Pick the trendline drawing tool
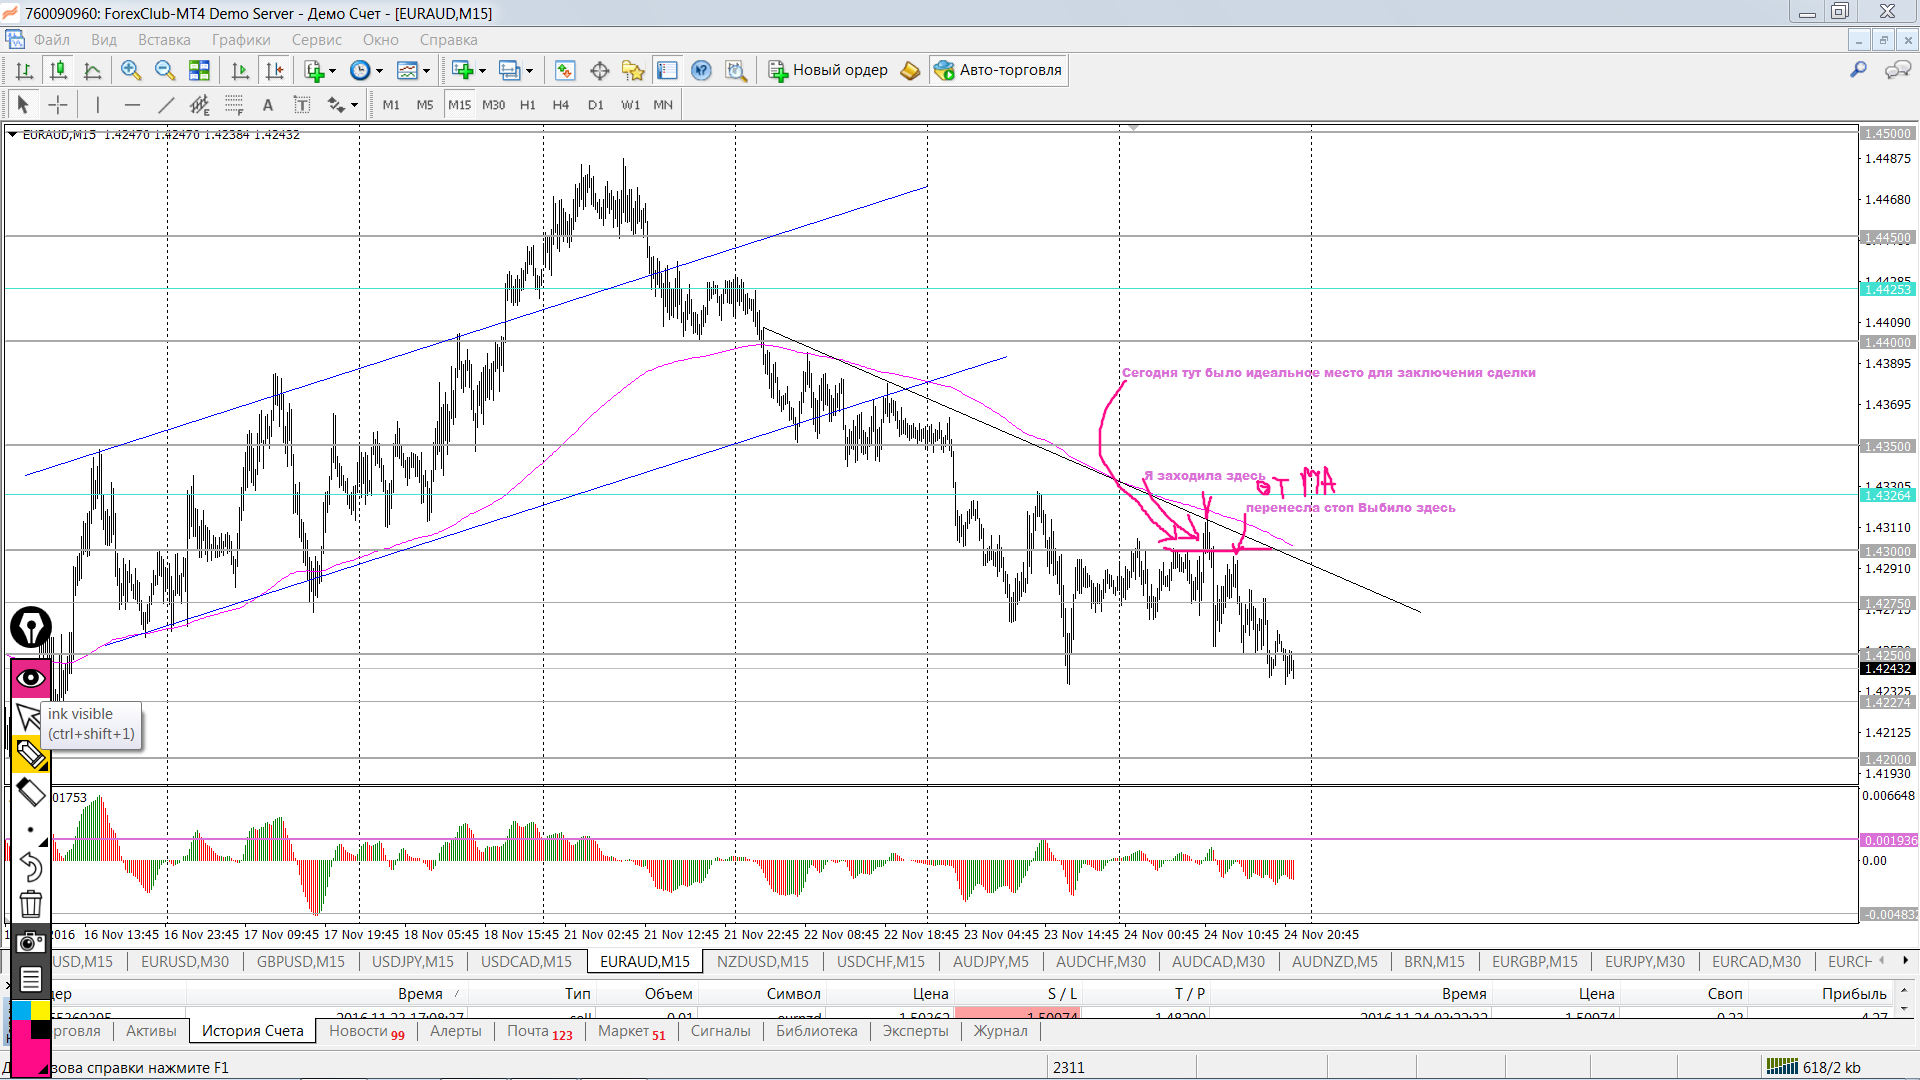 [166, 105]
